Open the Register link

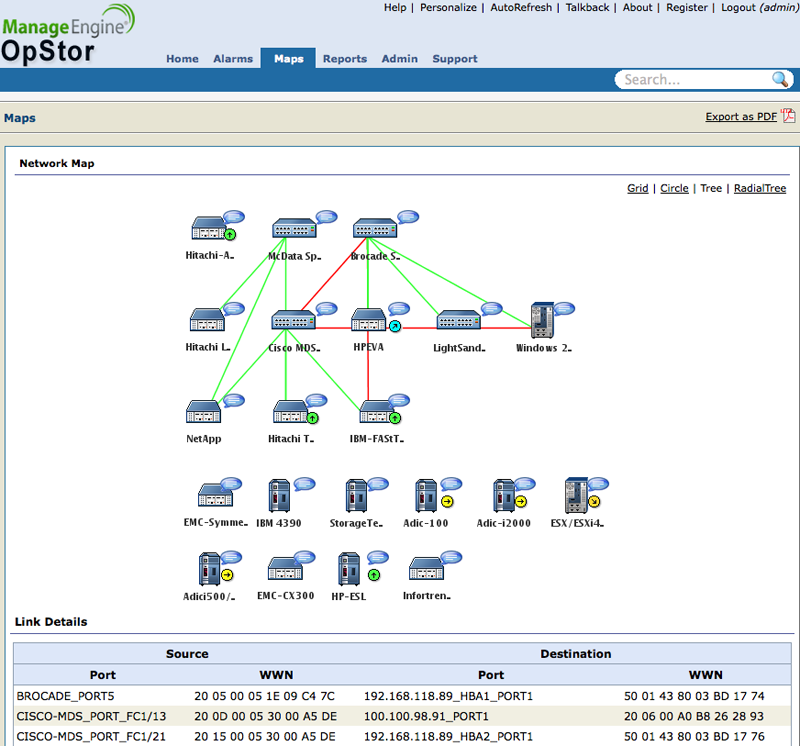coord(687,8)
